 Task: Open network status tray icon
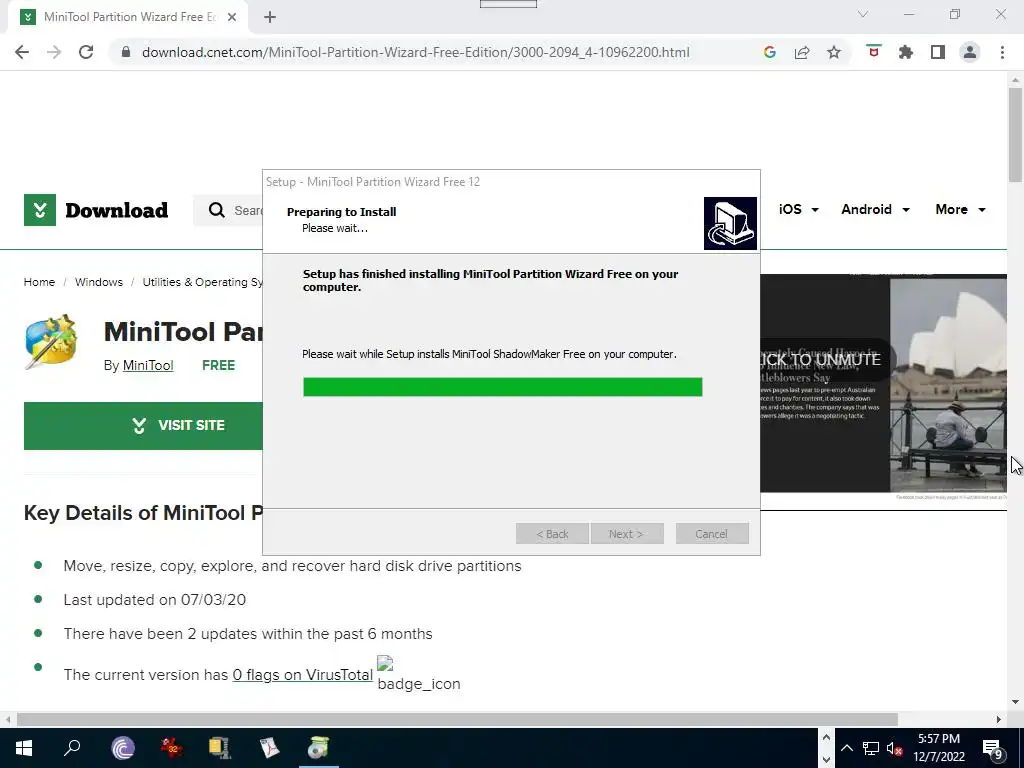[871, 748]
